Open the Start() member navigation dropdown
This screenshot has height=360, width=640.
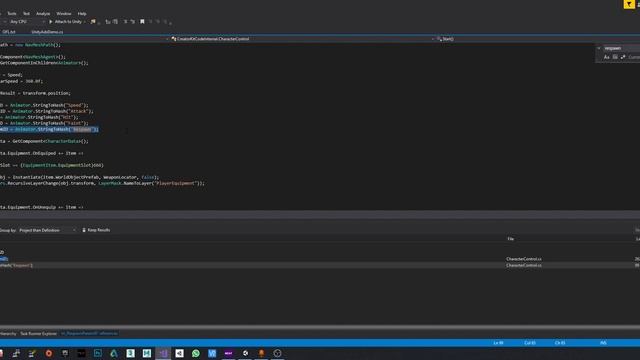pos(537,39)
